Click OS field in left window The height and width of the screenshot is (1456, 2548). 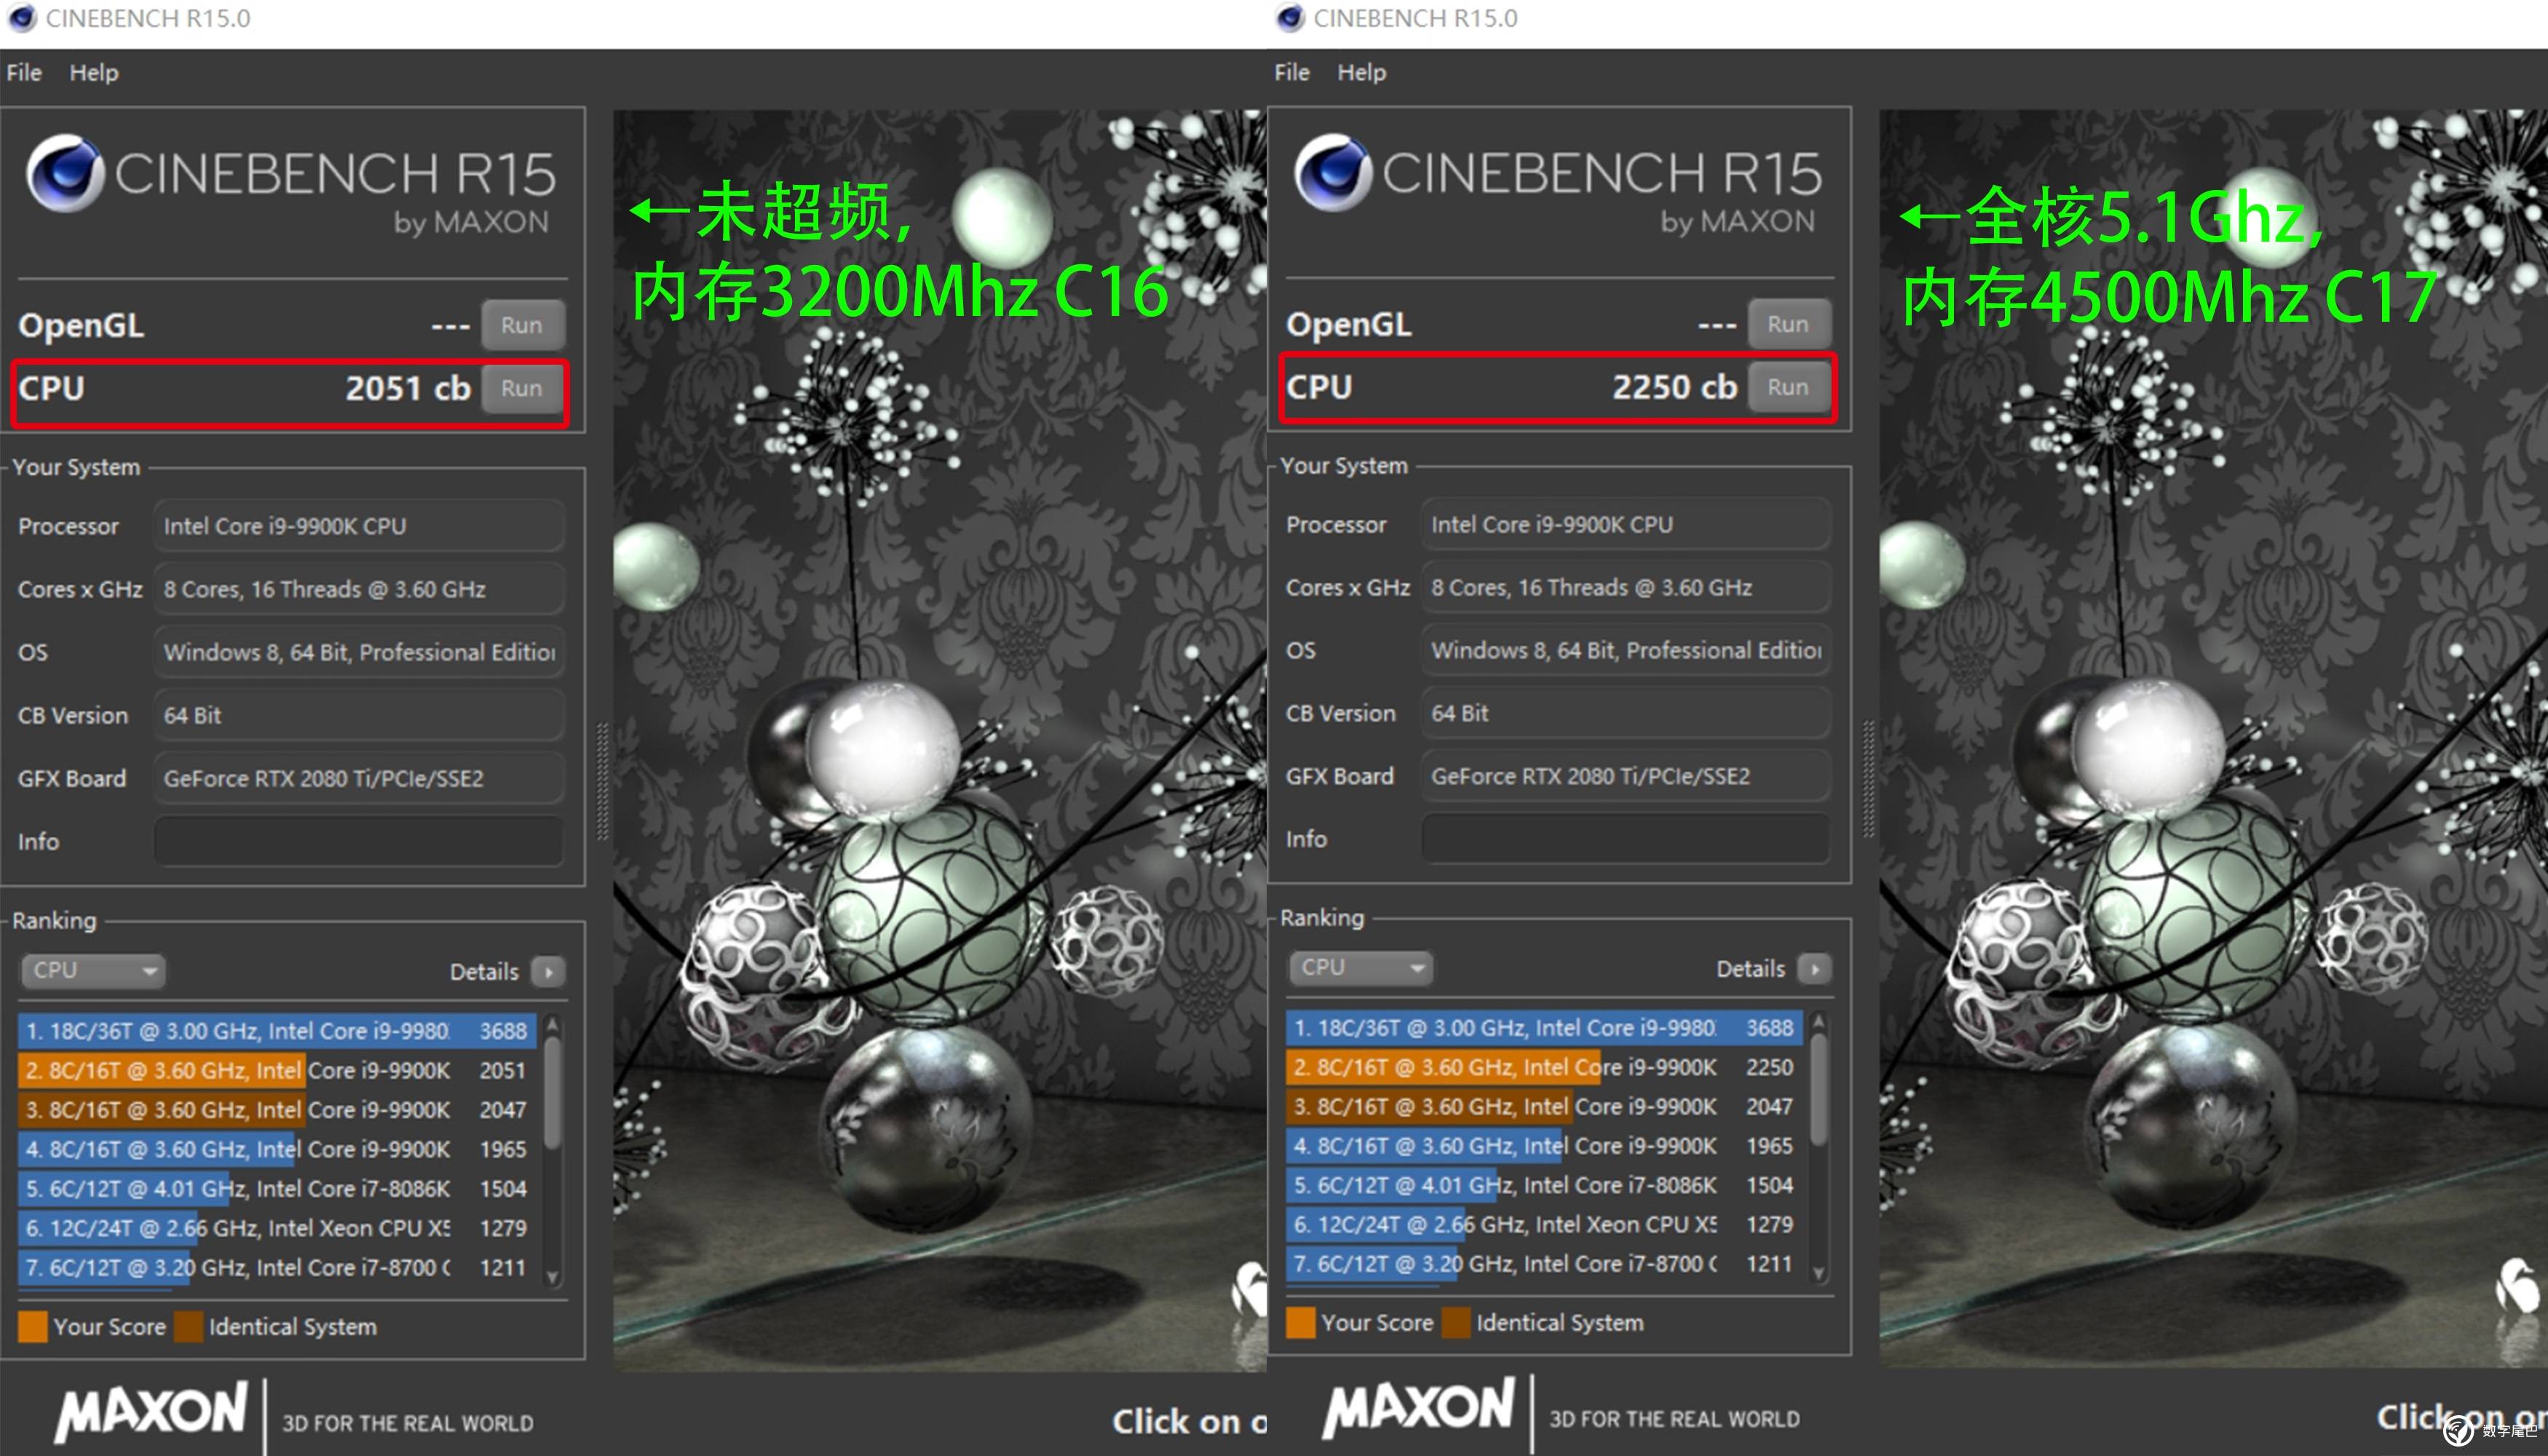(x=359, y=652)
